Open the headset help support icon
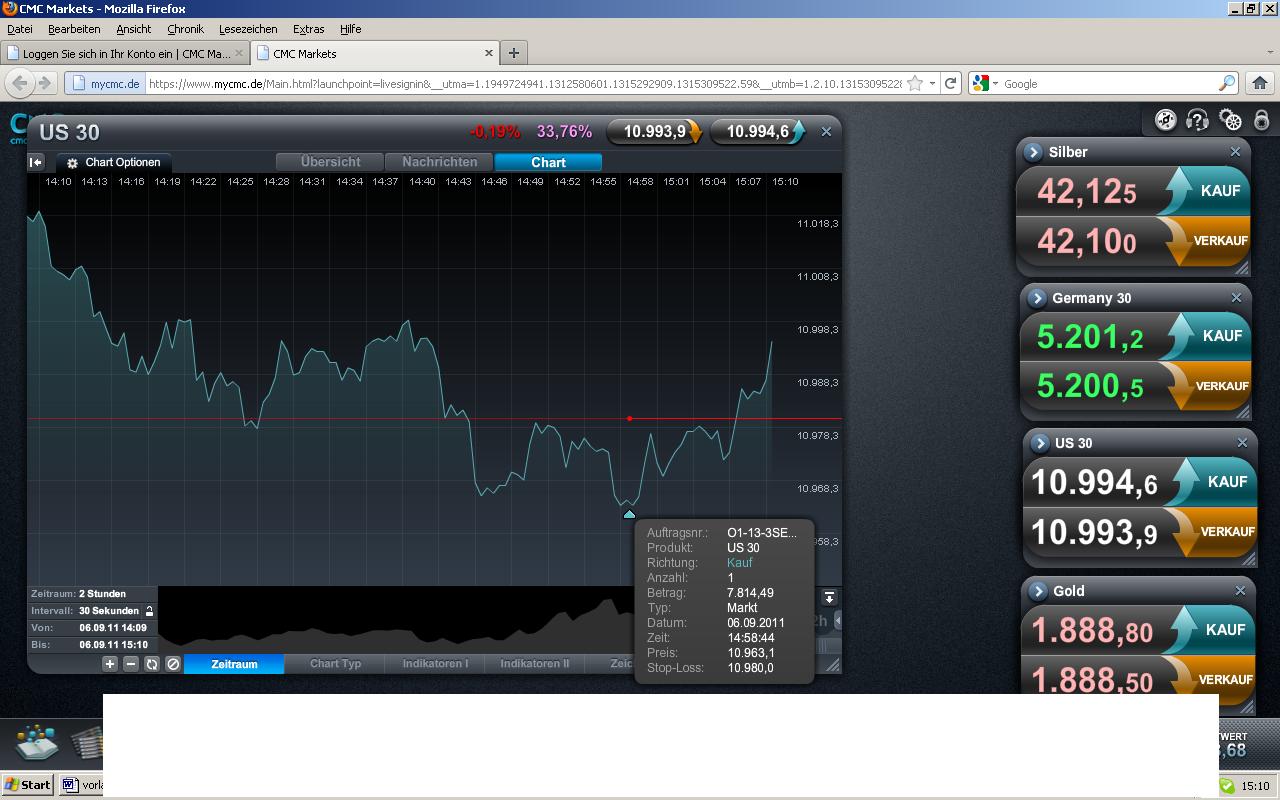 coord(1197,120)
